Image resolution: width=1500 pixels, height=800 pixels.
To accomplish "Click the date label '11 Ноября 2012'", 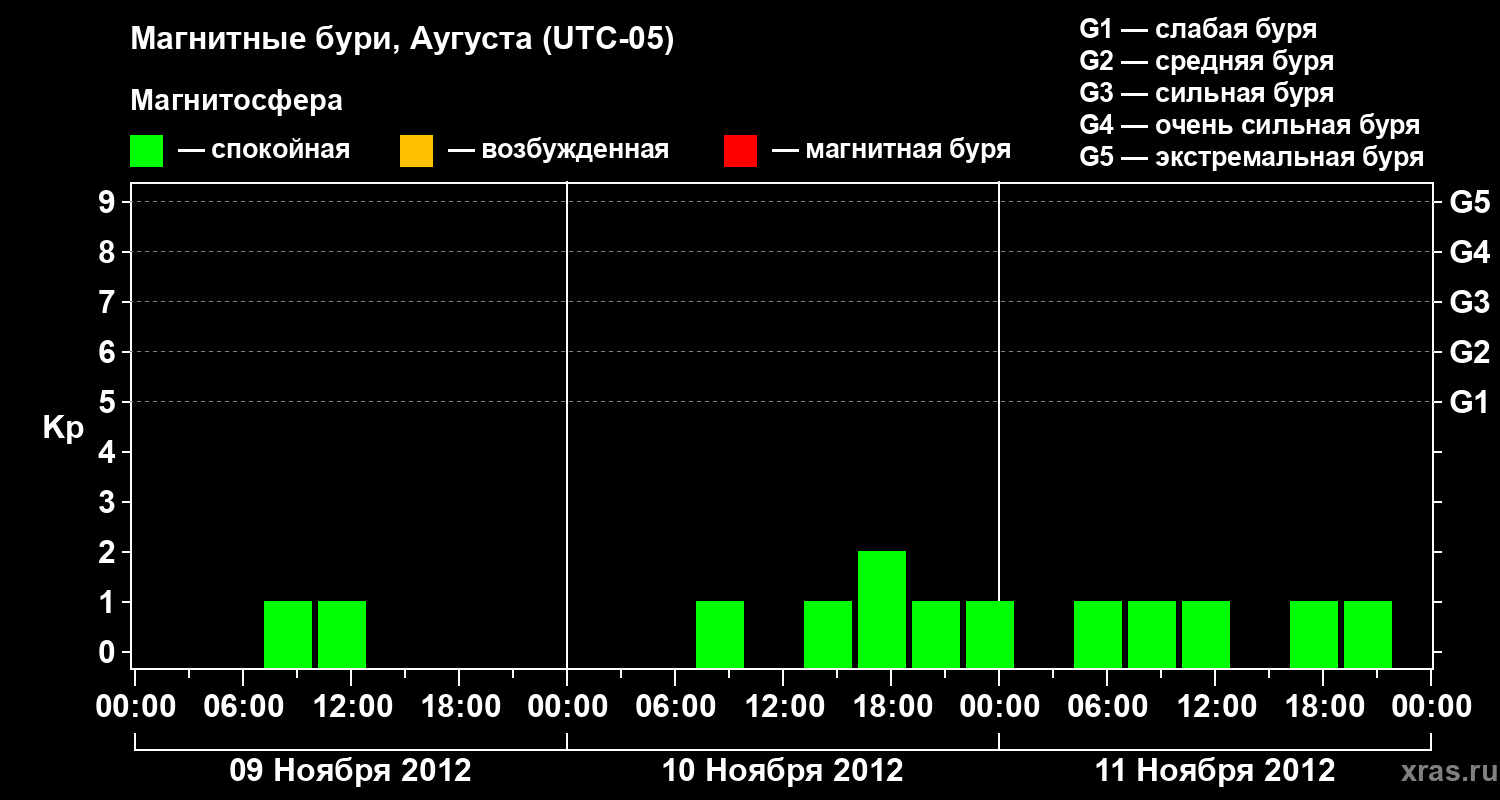I will click(1215, 771).
